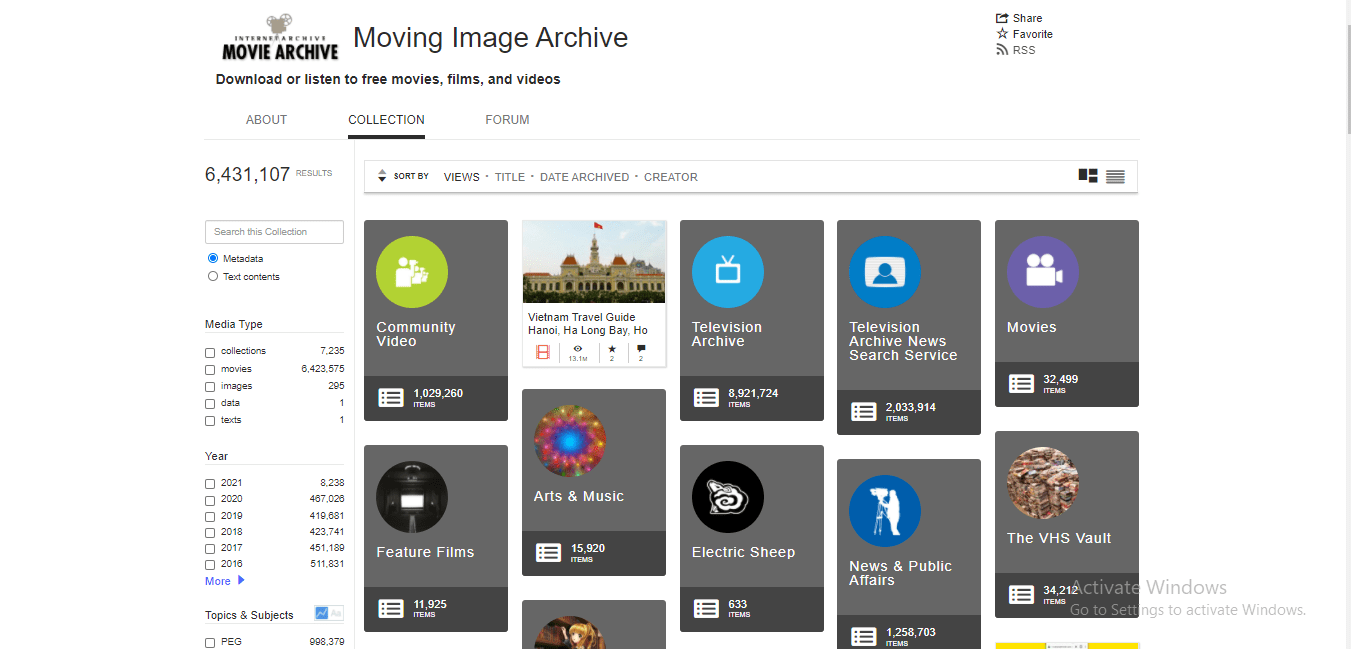Check the 2017 year checkbox
Screen dimensions: 1351x649
coord(210,549)
